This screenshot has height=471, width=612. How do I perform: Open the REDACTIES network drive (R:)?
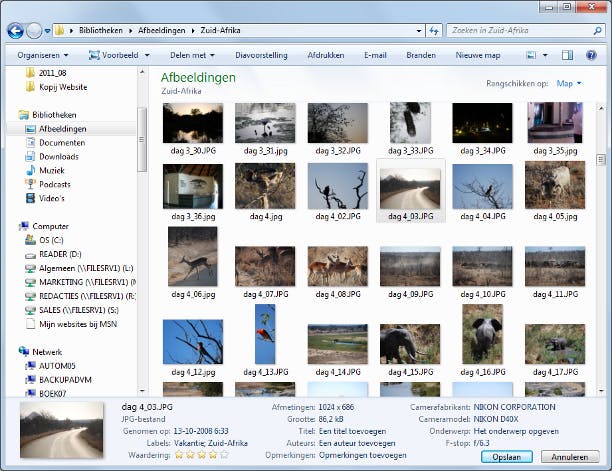pyautogui.click(x=87, y=296)
